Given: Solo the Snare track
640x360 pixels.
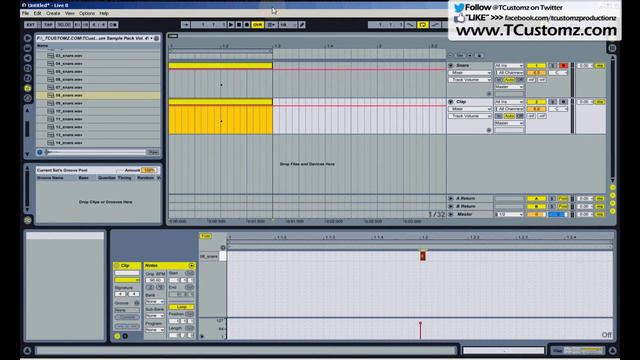Looking at the screenshot, I should (x=552, y=66).
